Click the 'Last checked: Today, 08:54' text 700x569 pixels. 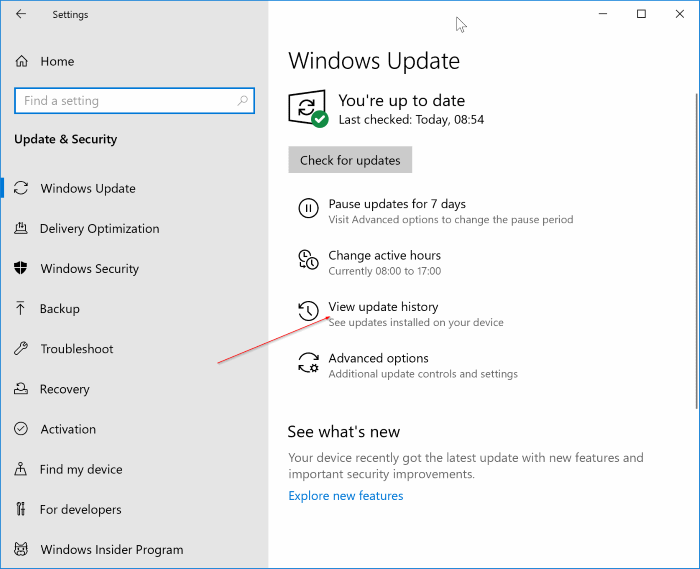[x=411, y=120]
